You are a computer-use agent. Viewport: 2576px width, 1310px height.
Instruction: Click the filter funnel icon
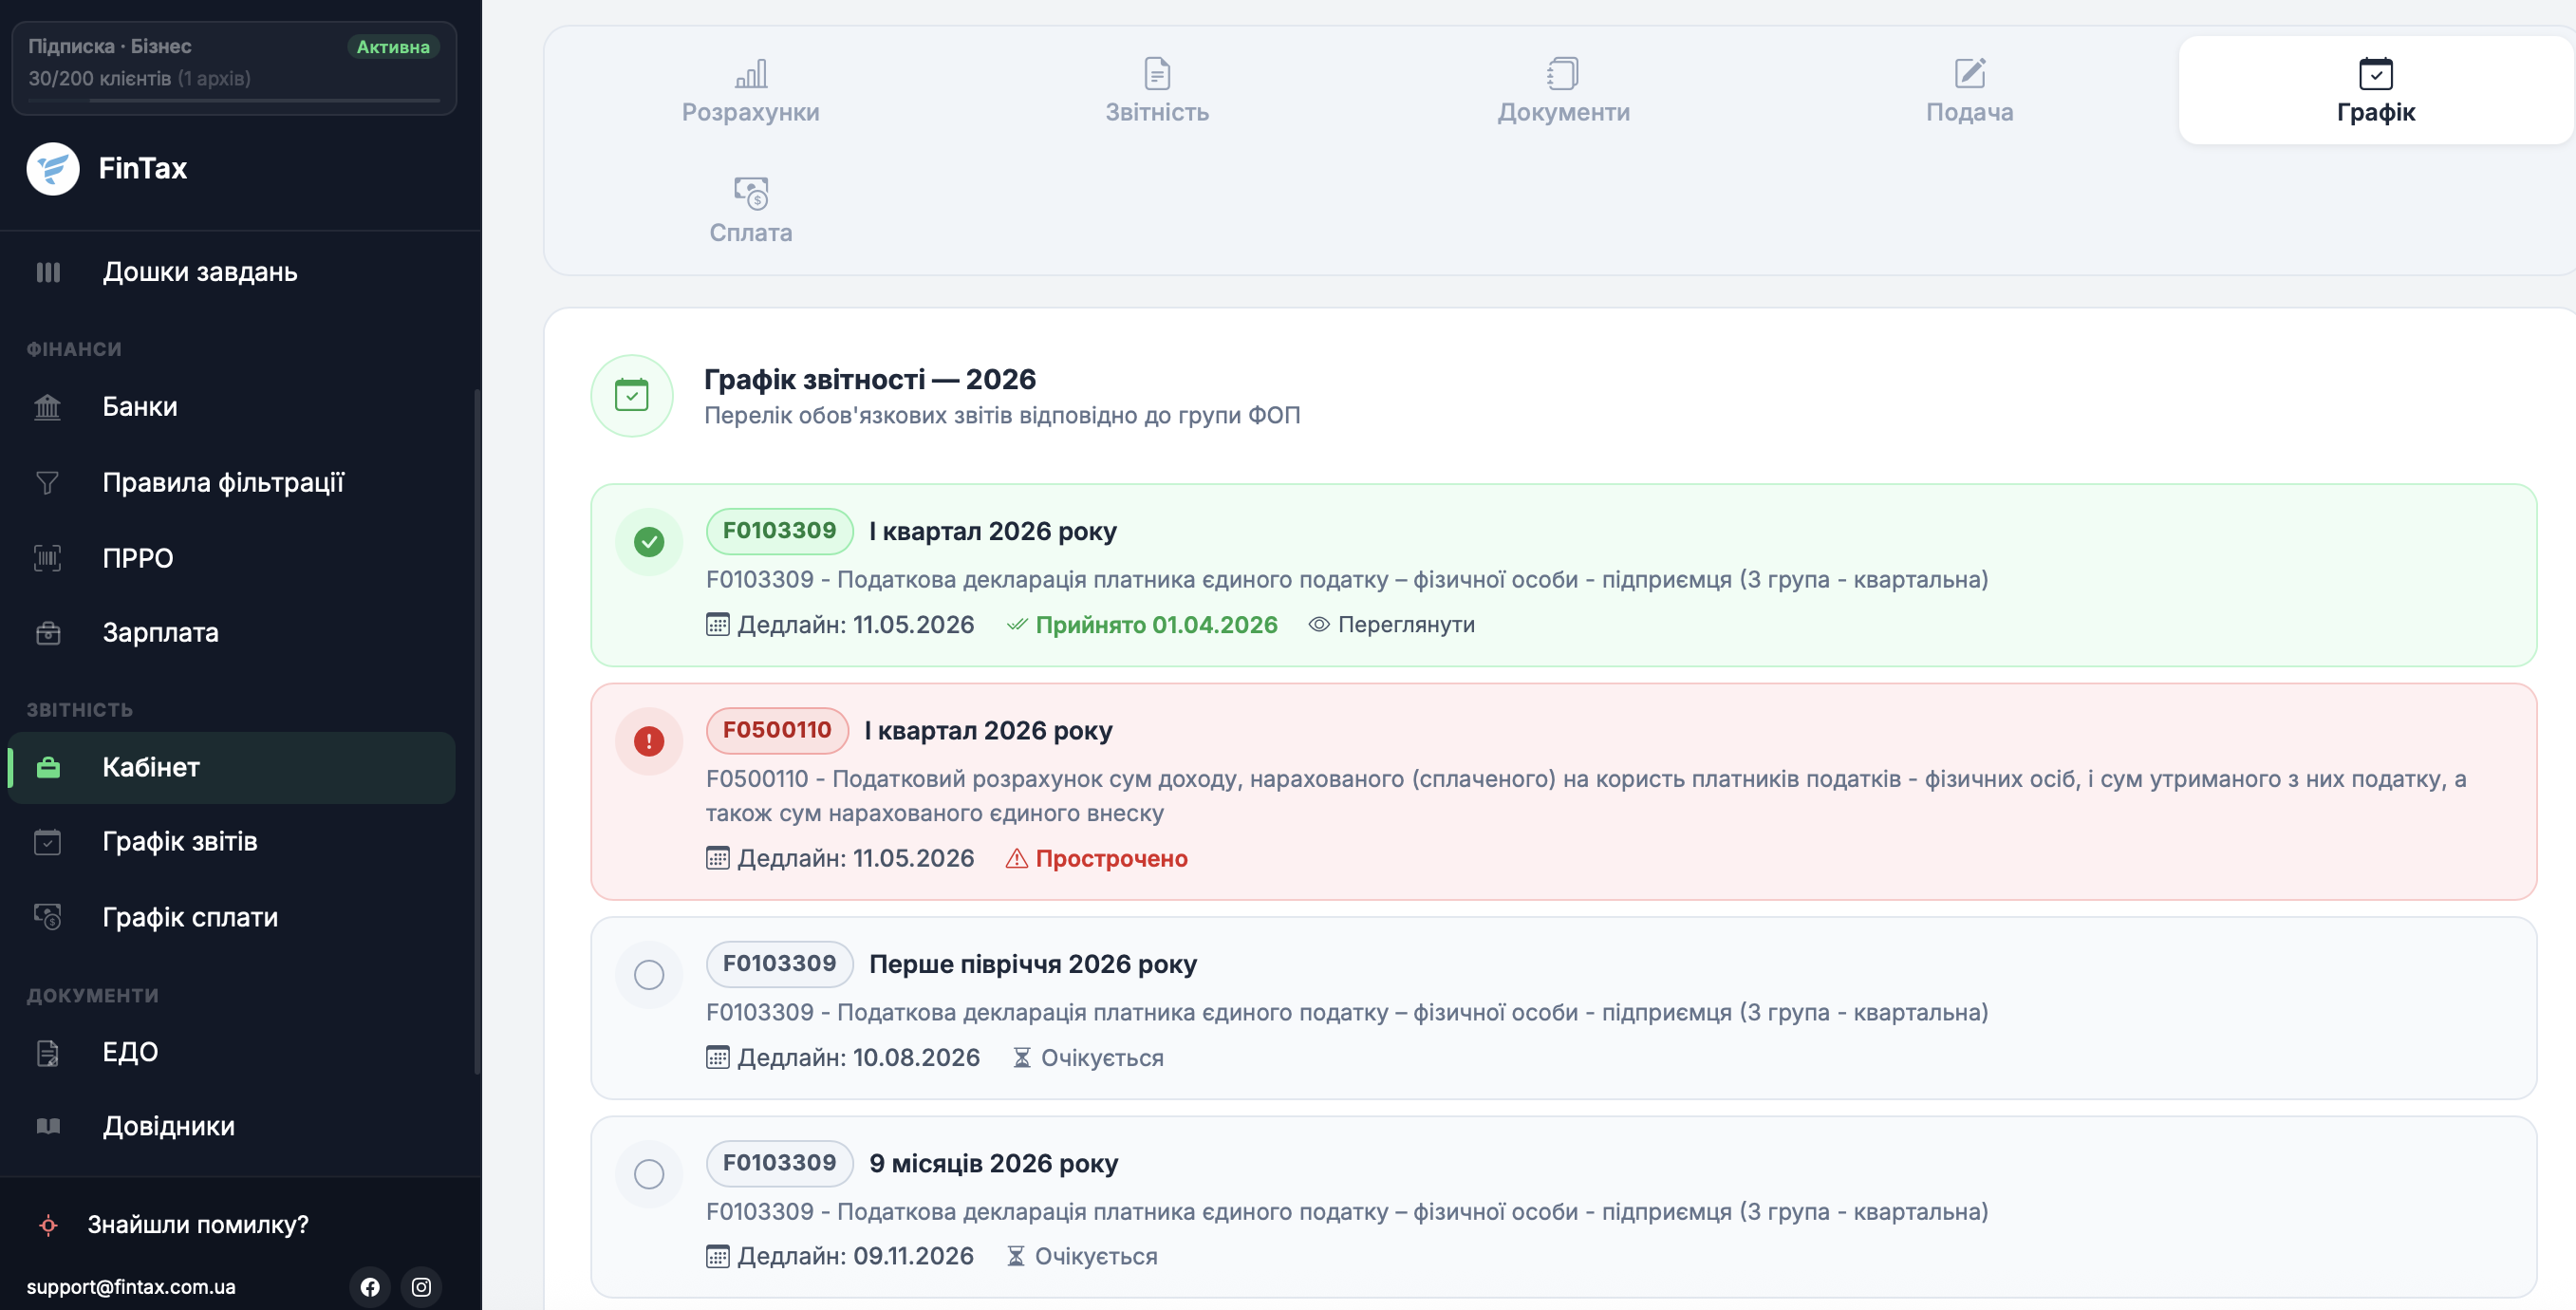(x=48, y=483)
